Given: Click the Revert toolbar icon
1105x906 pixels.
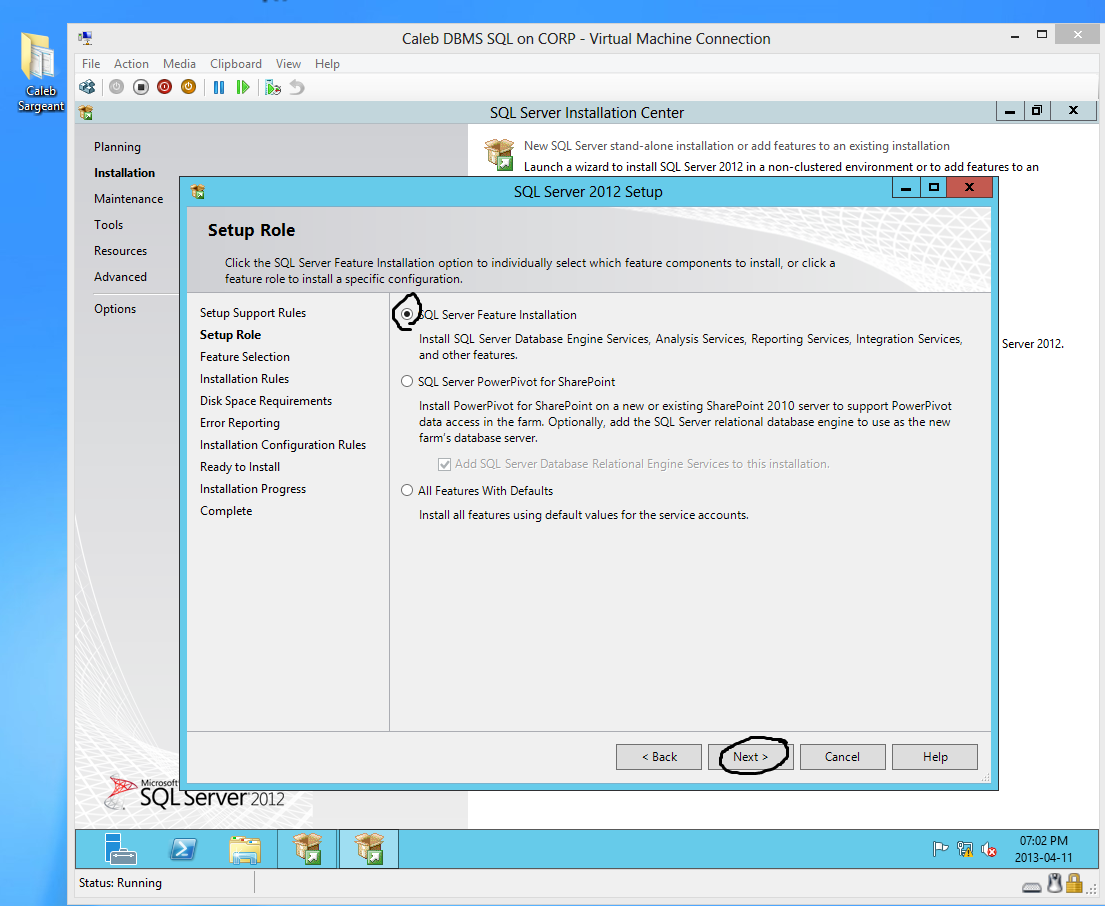Looking at the screenshot, I should 297,87.
